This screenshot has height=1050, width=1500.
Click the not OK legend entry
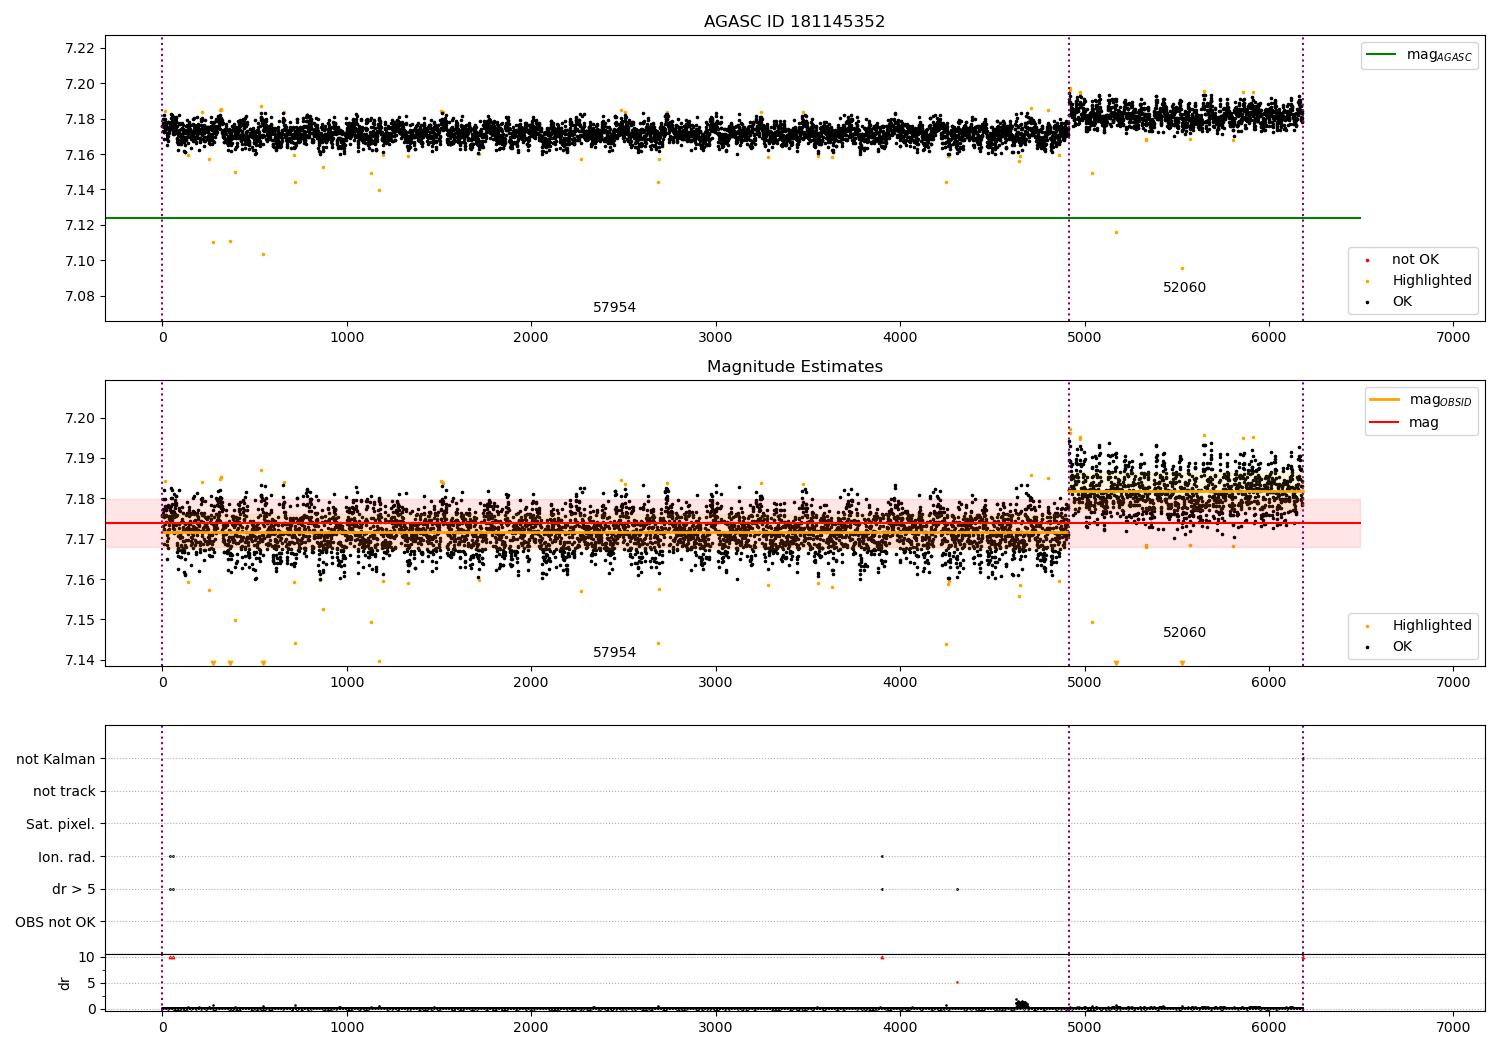tap(1403, 259)
